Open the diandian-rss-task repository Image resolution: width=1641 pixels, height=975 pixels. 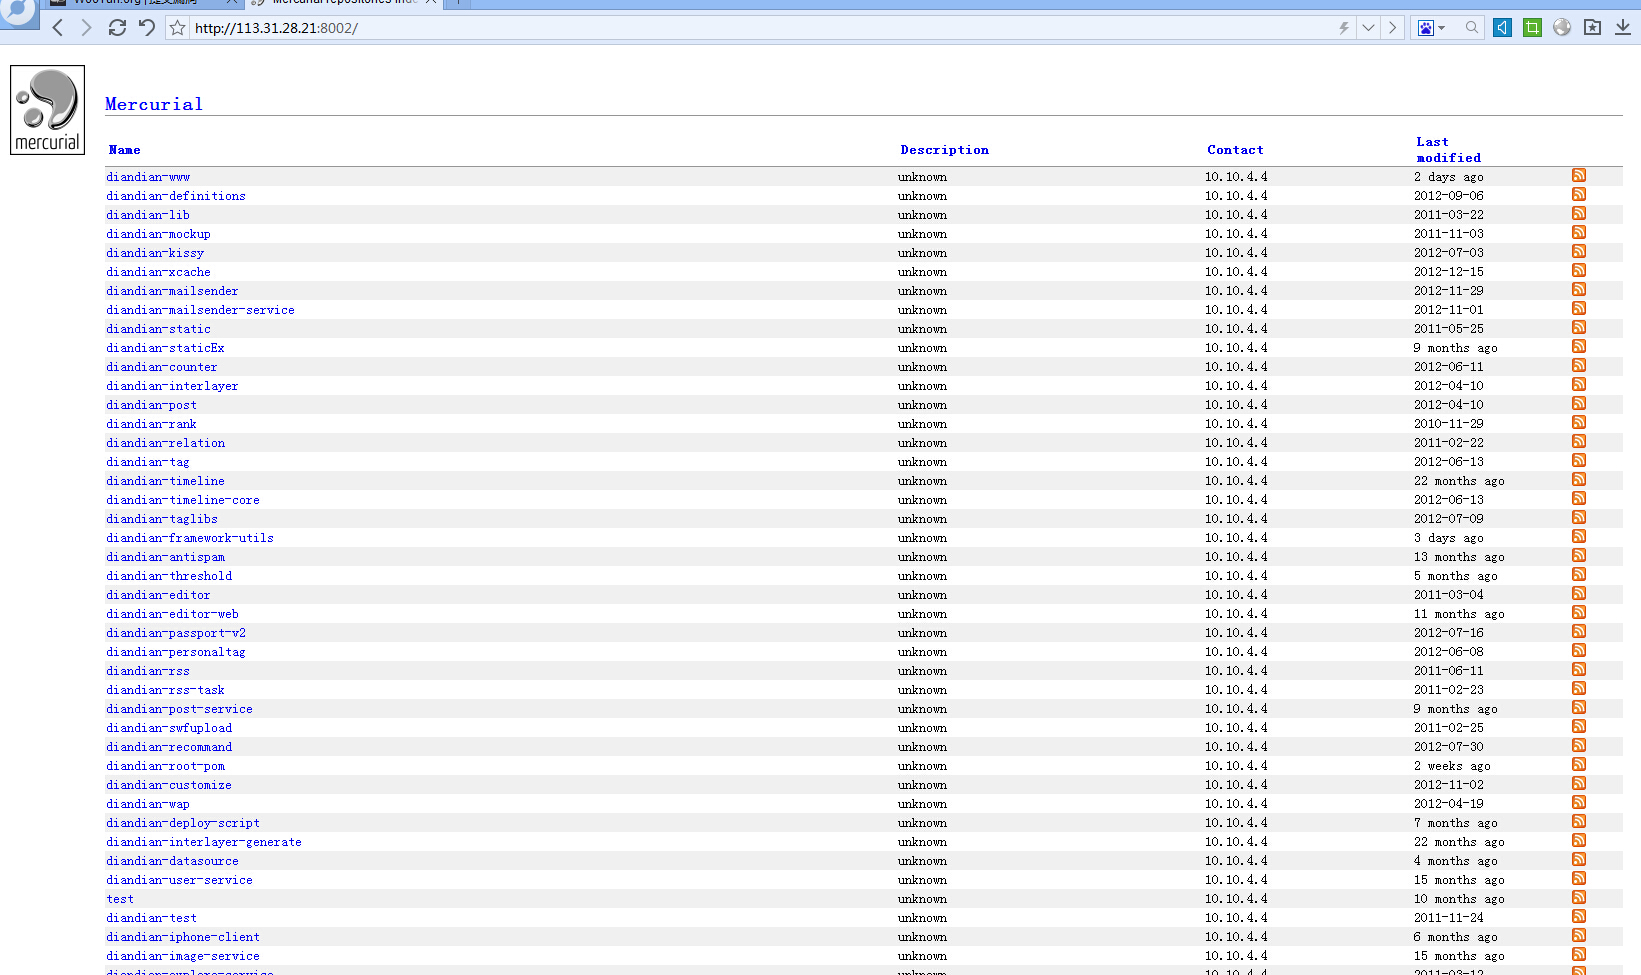point(165,690)
